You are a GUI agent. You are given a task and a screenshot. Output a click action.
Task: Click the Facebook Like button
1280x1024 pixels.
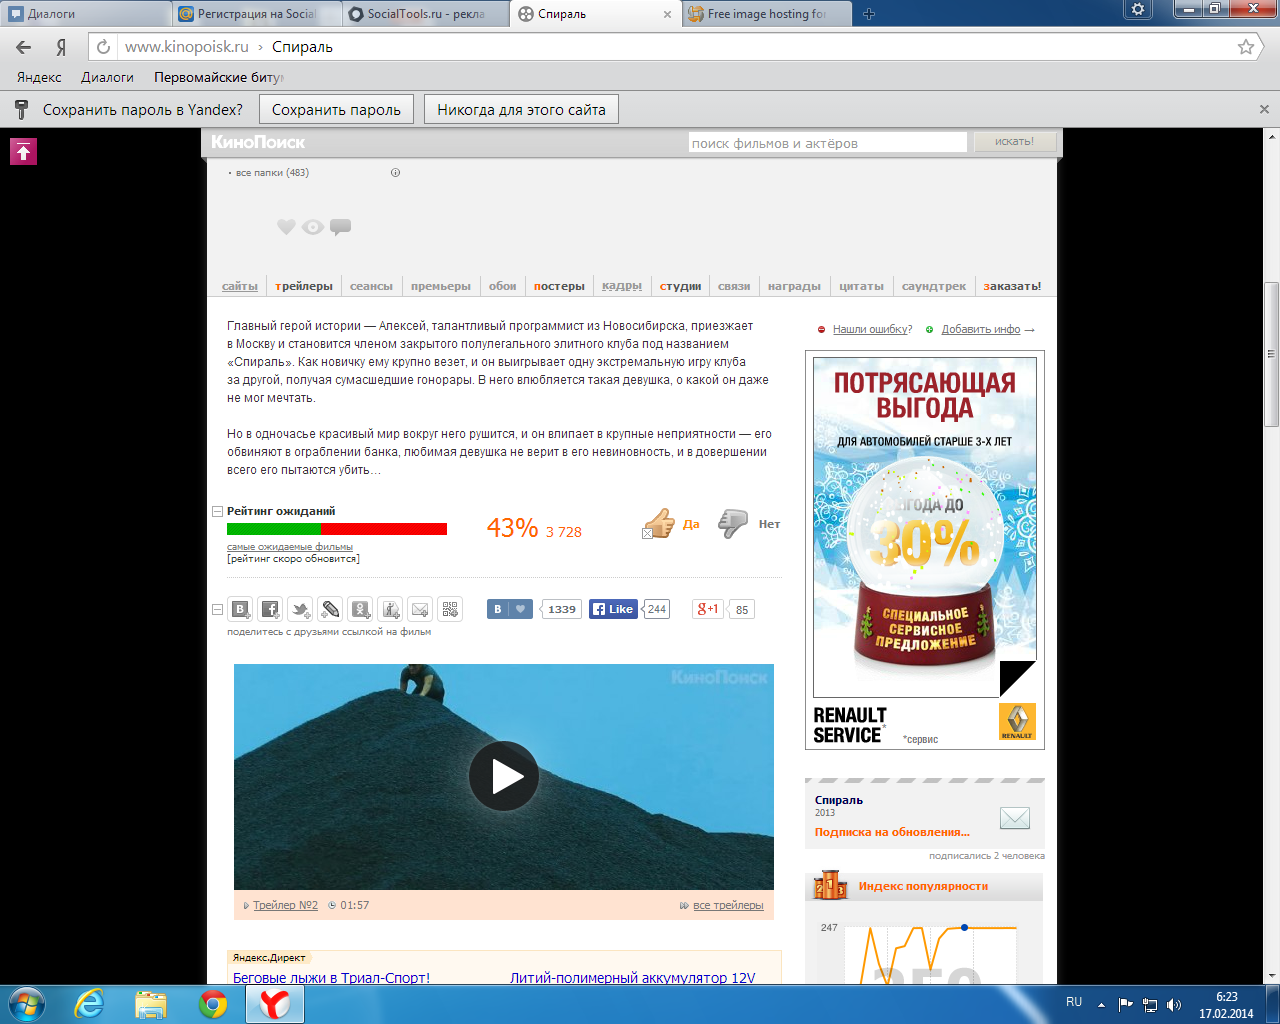(613, 609)
